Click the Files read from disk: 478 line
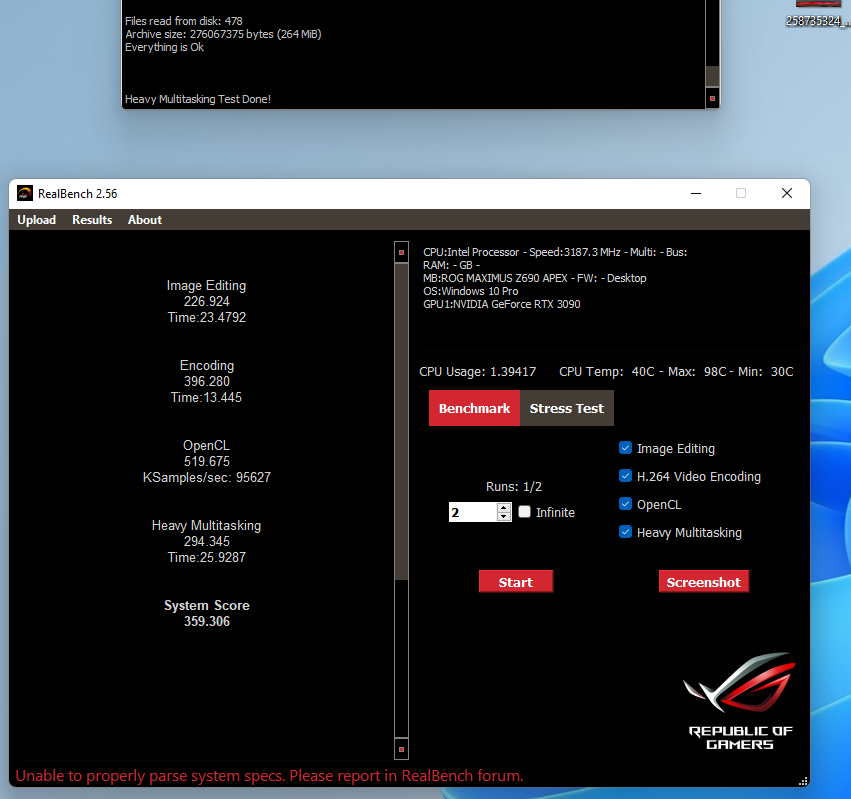 pos(183,21)
